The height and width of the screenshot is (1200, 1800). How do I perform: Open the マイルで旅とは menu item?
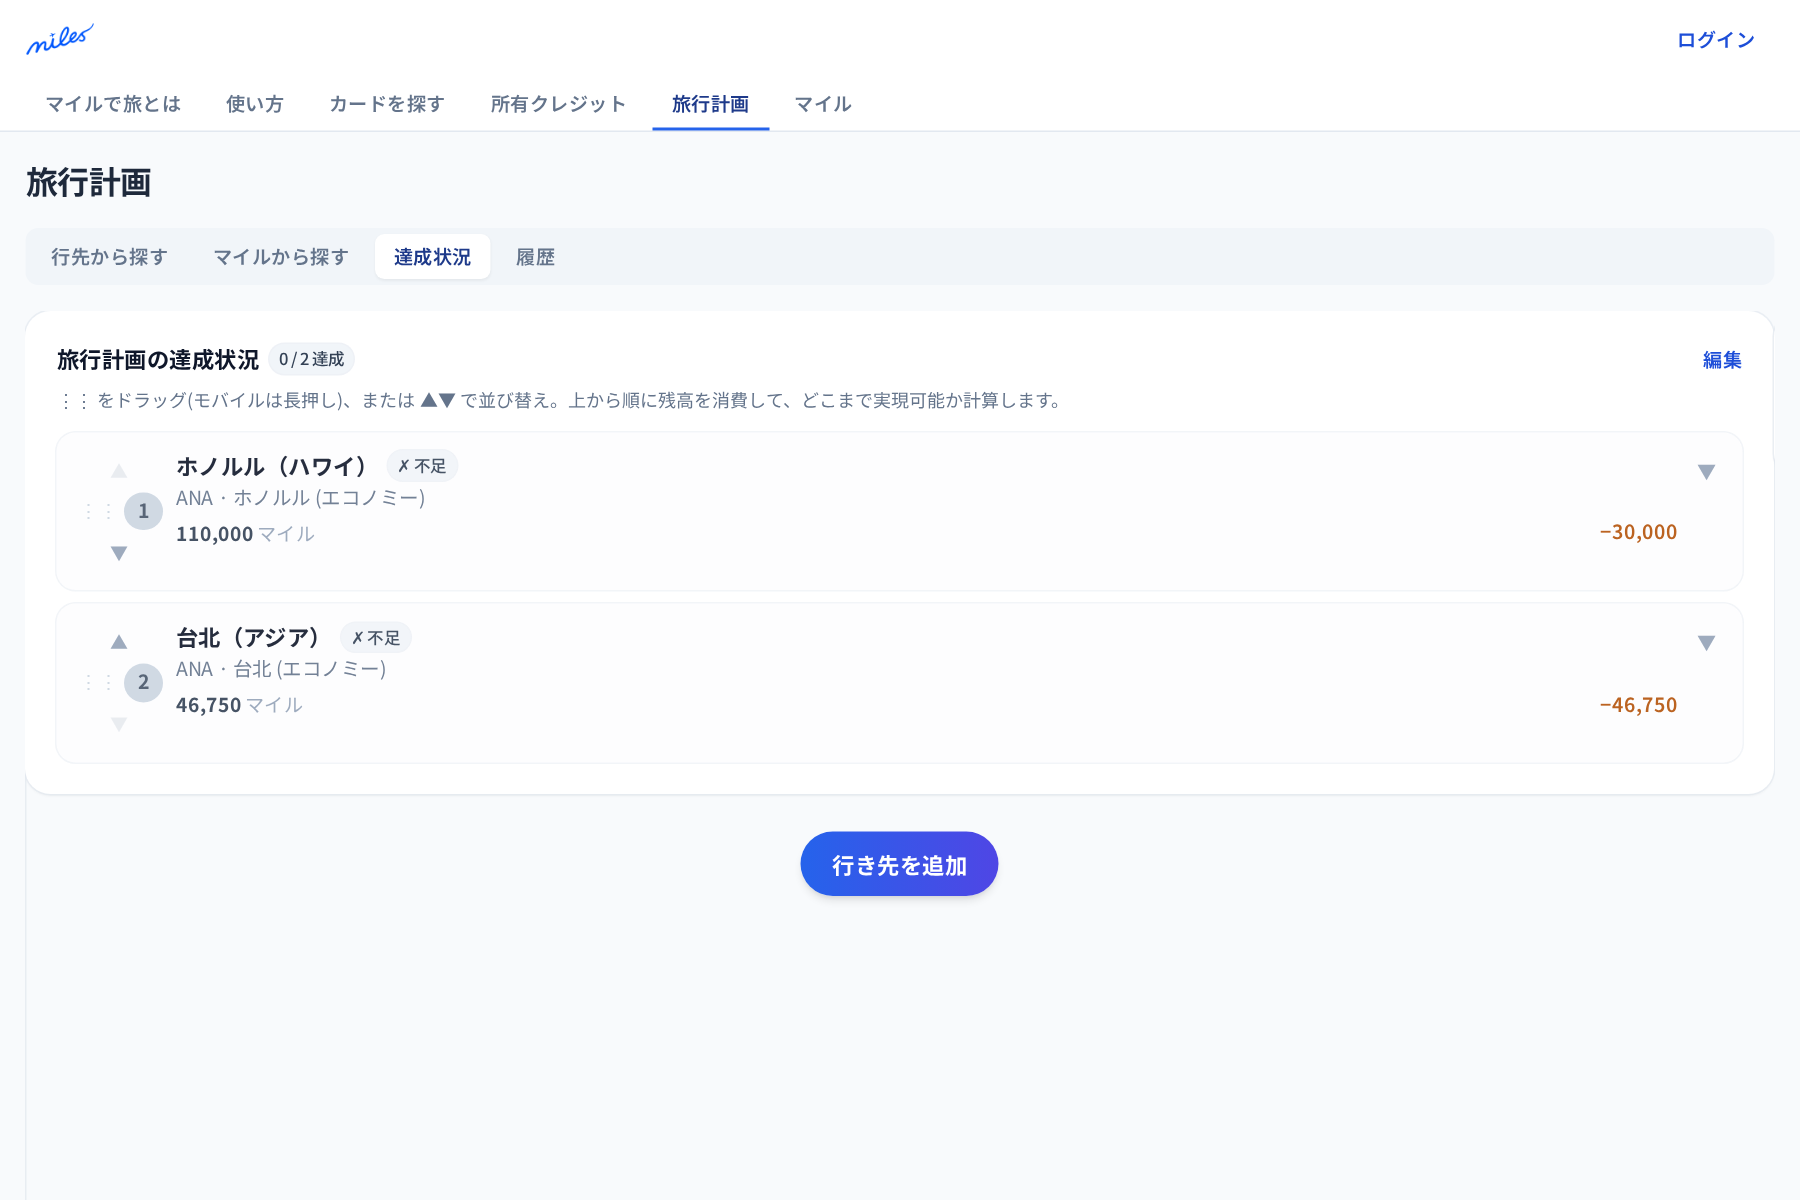coord(113,104)
